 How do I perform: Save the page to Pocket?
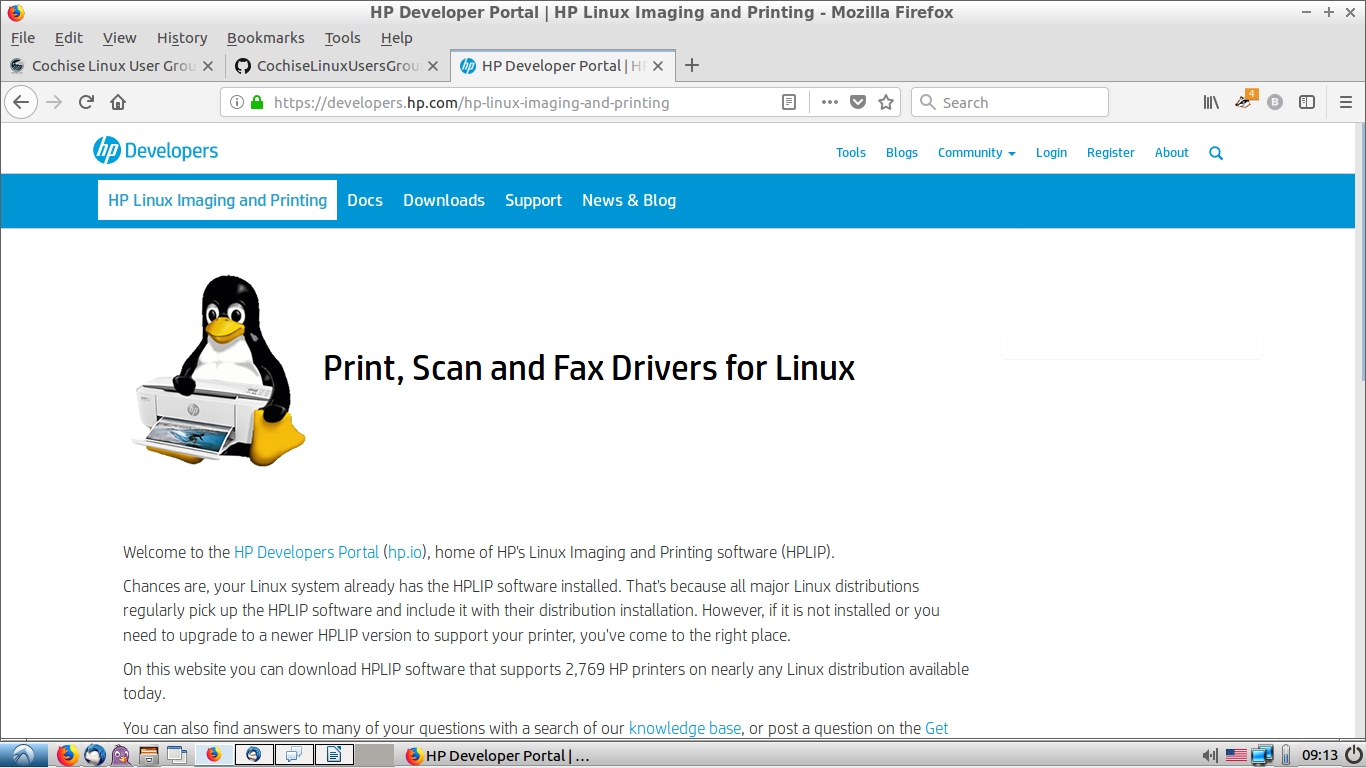pyautogui.click(x=857, y=102)
